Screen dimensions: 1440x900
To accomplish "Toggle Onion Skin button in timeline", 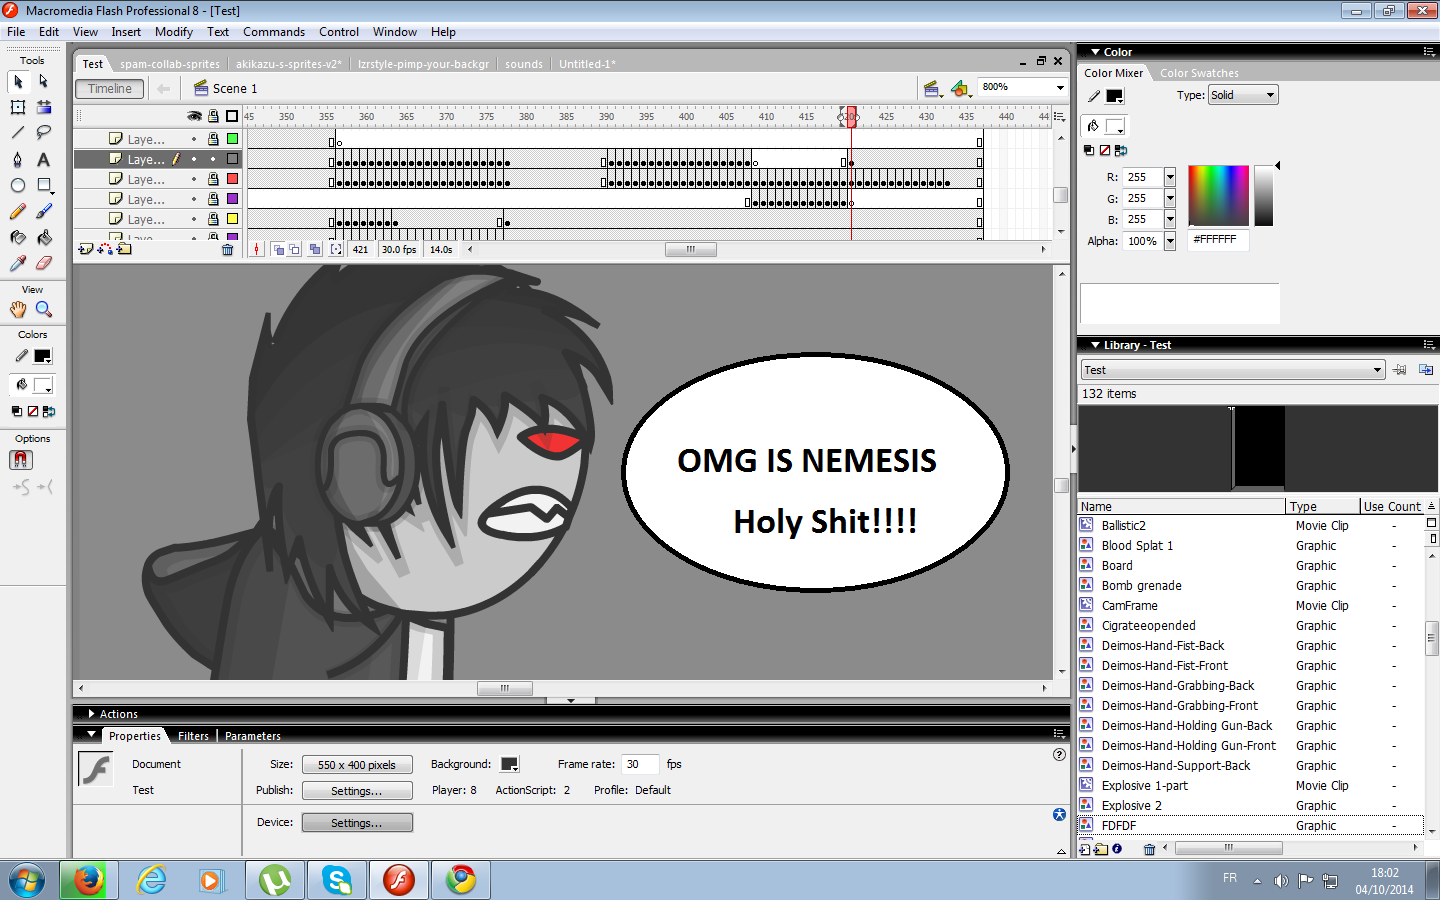I will coord(279,249).
